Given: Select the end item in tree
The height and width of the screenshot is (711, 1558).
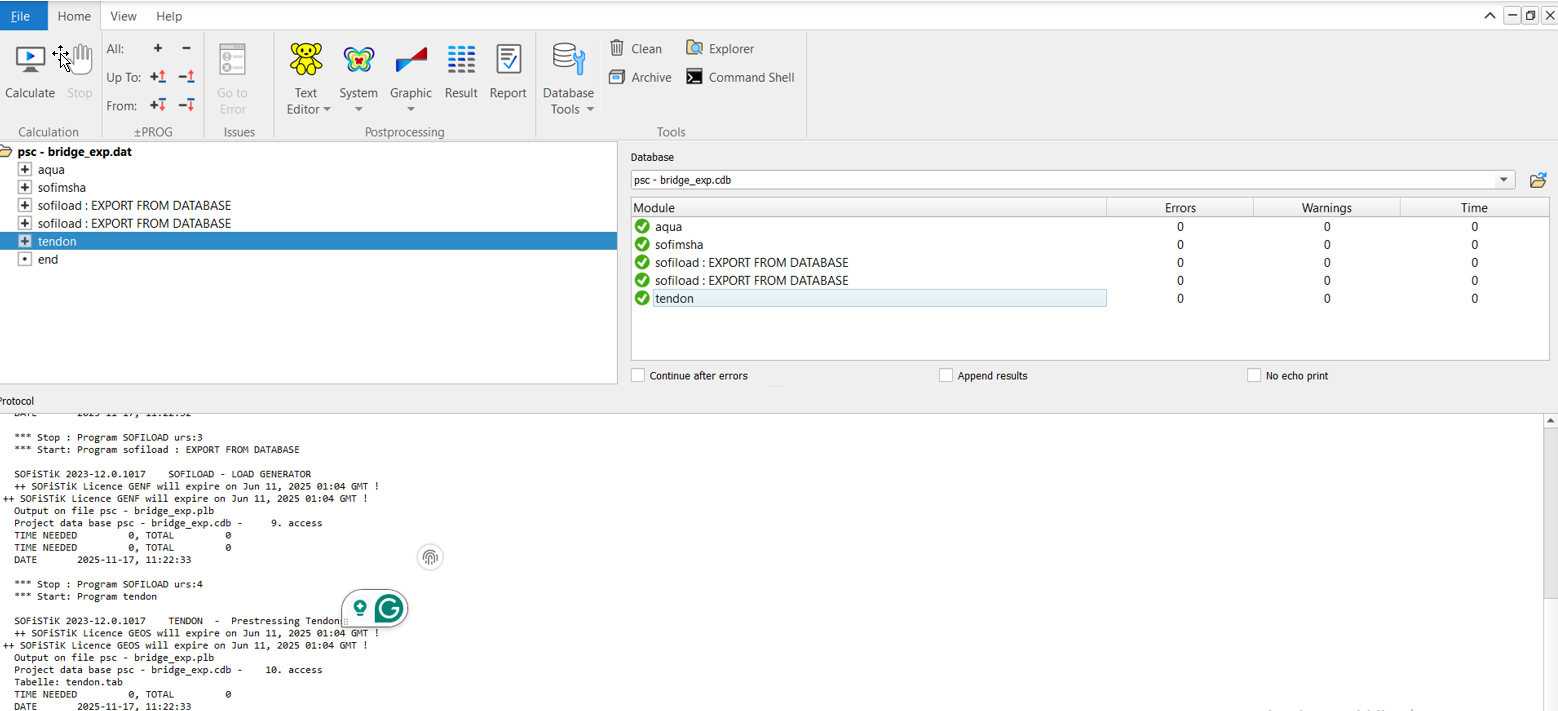Looking at the screenshot, I should pyautogui.click(x=48, y=259).
